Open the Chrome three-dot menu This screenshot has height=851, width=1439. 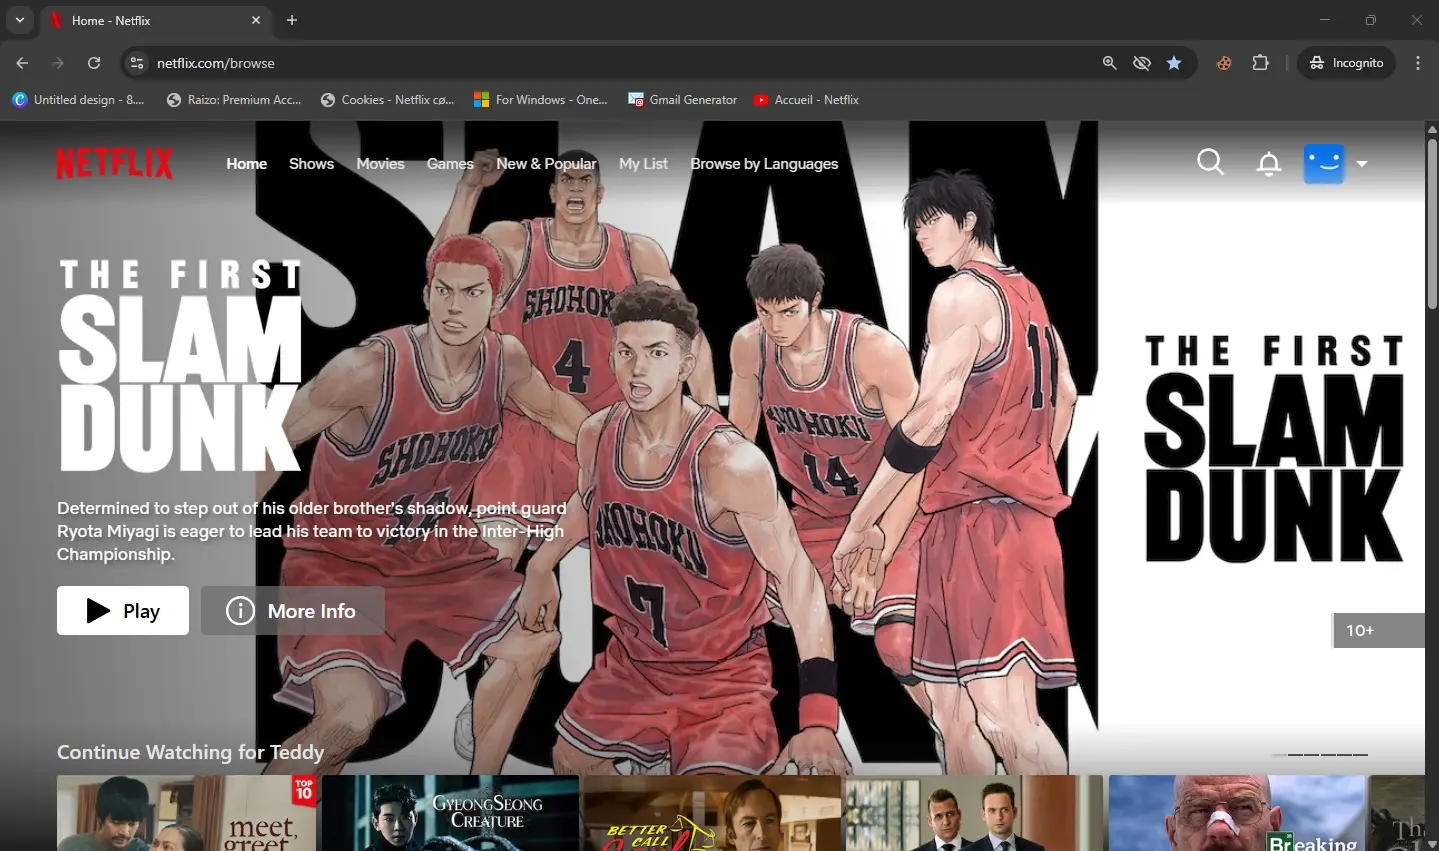click(x=1418, y=63)
